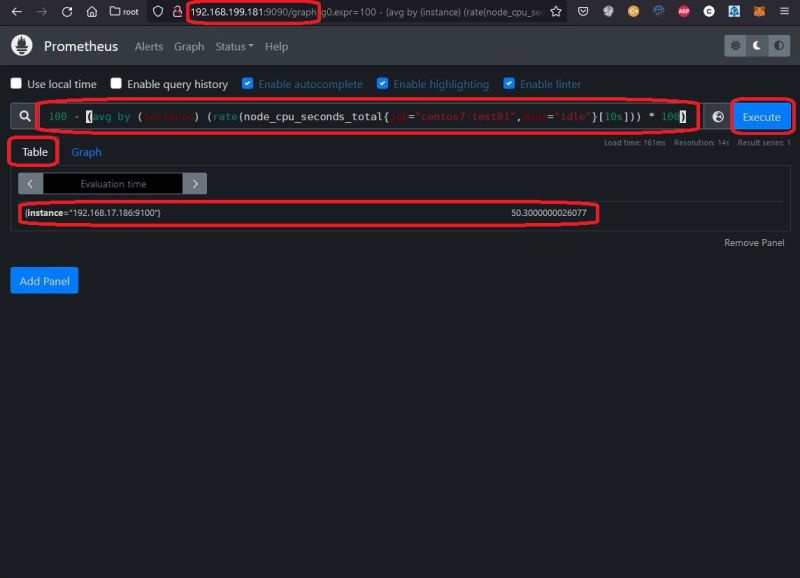Select the browser-preferred theme contrast icon

[779, 46]
